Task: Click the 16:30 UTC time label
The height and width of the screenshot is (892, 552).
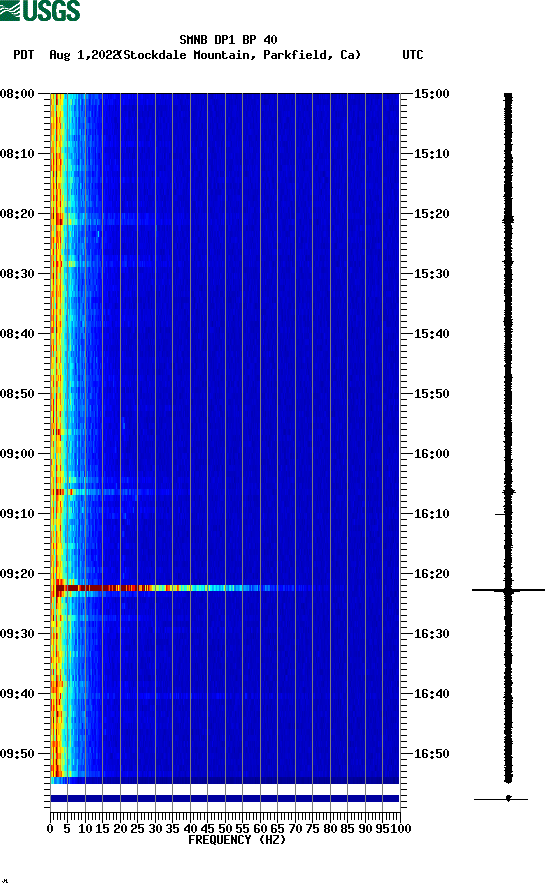Action: (x=431, y=634)
